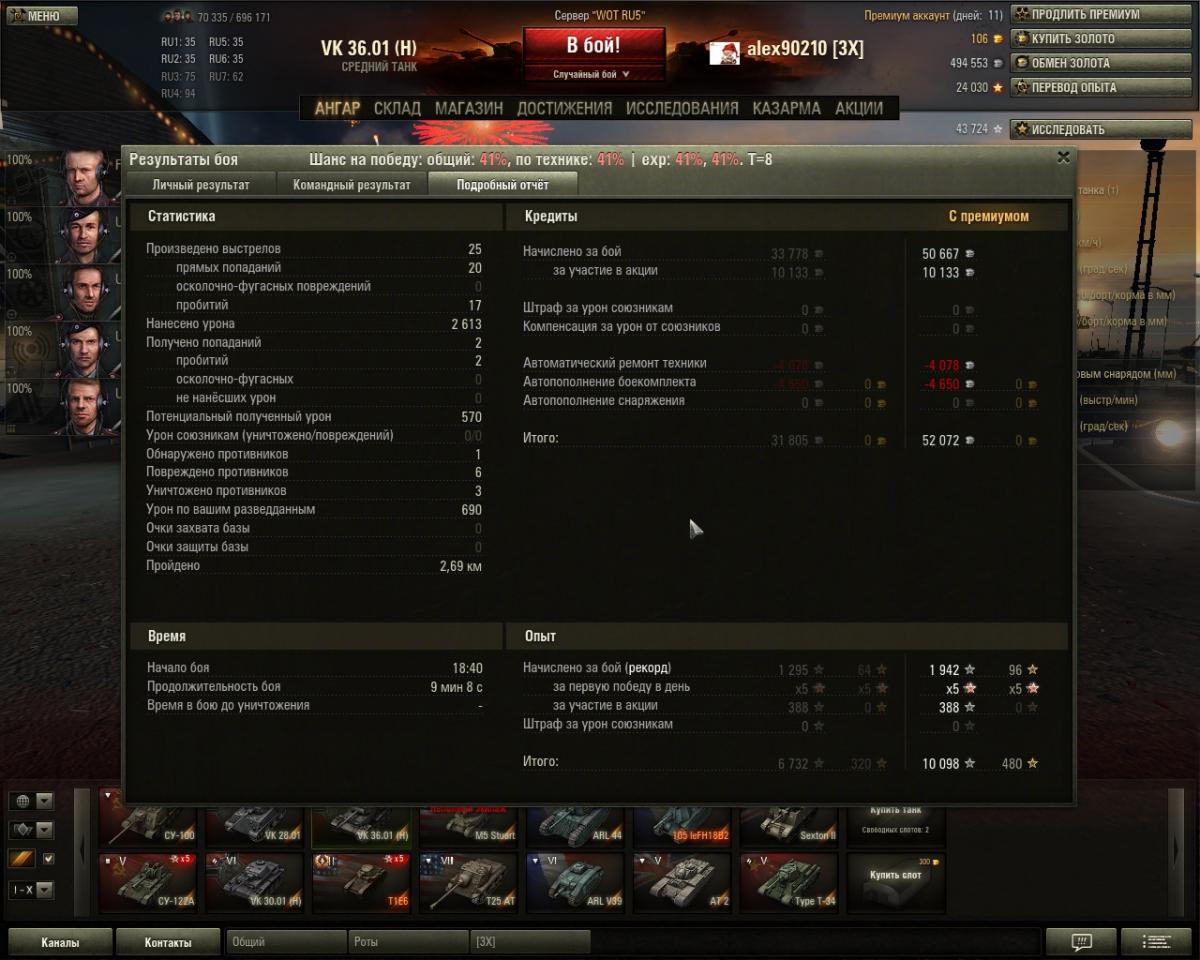Select AT 2 tank in carousel
Screen dimensions: 1200x960
tap(683, 881)
